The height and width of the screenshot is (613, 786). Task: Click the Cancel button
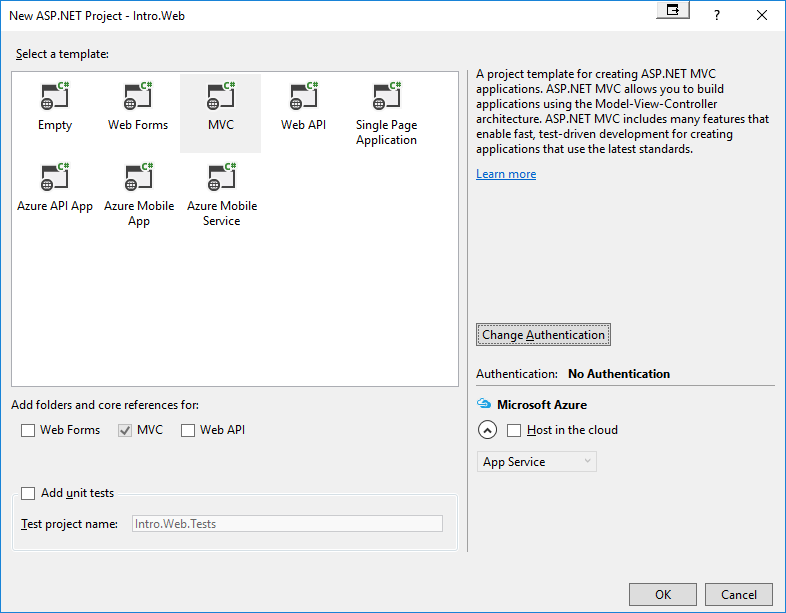click(739, 594)
